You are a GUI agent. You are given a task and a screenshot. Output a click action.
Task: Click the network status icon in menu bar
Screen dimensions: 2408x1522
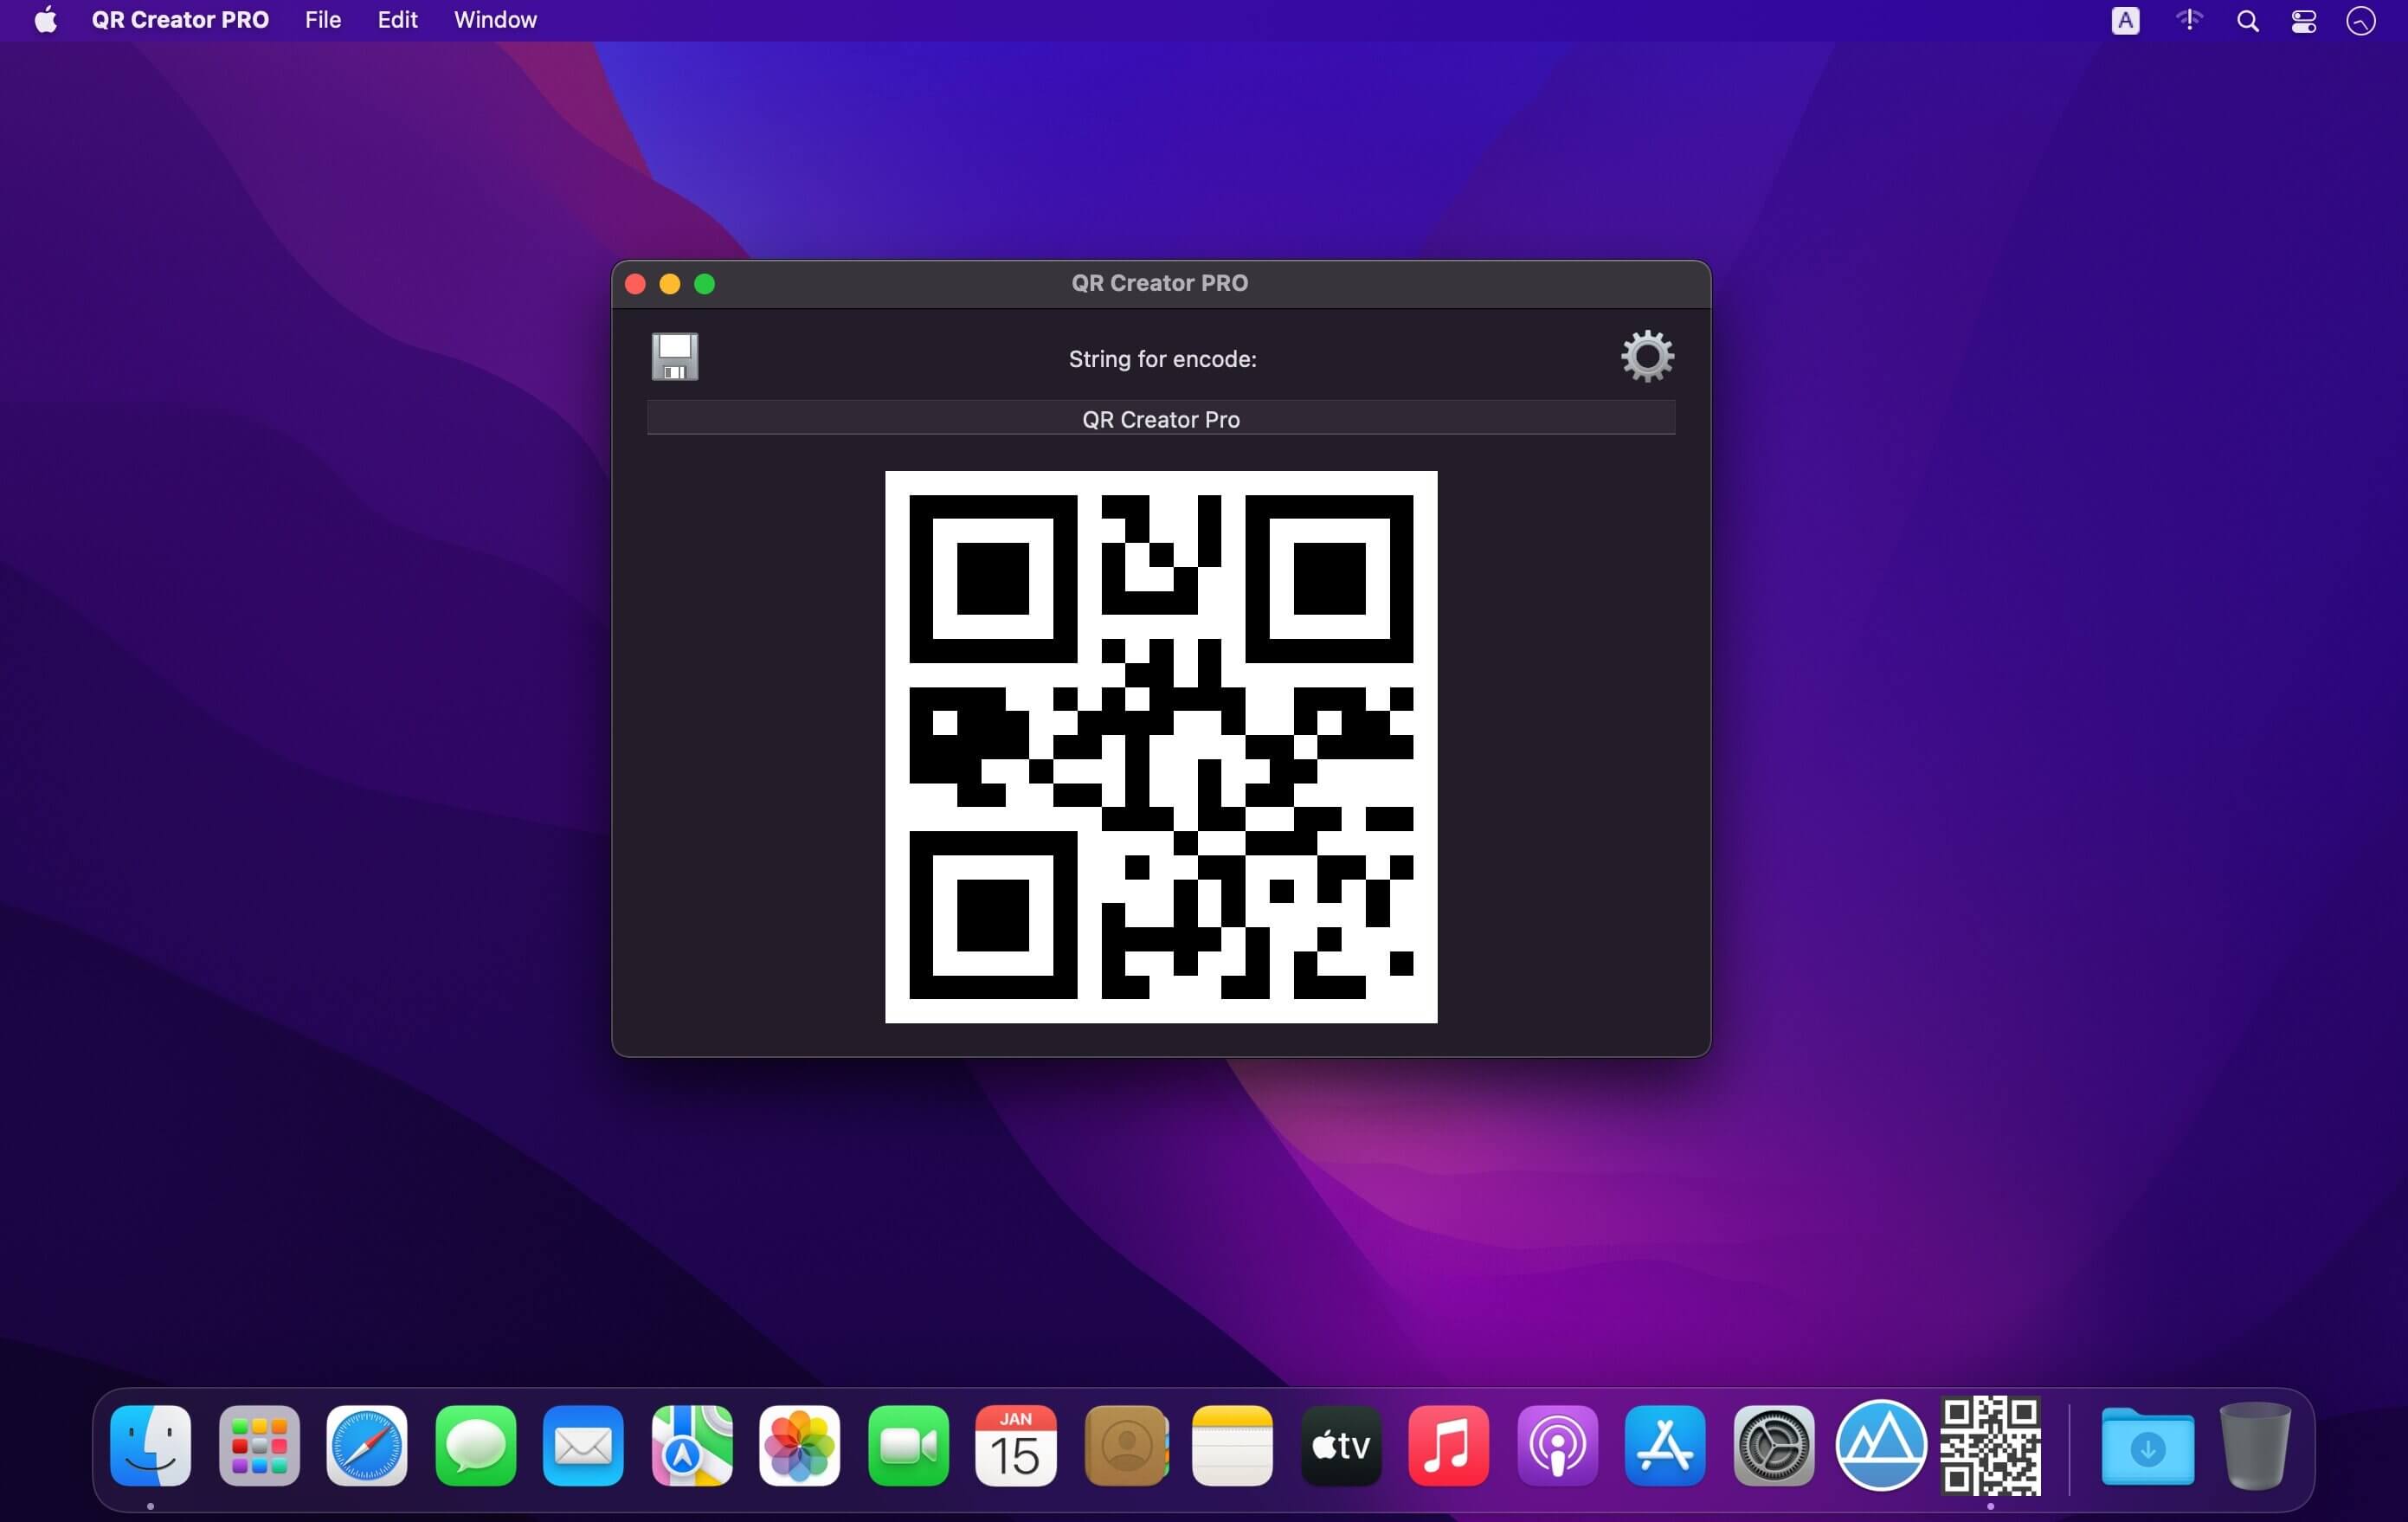tap(2189, 20)
